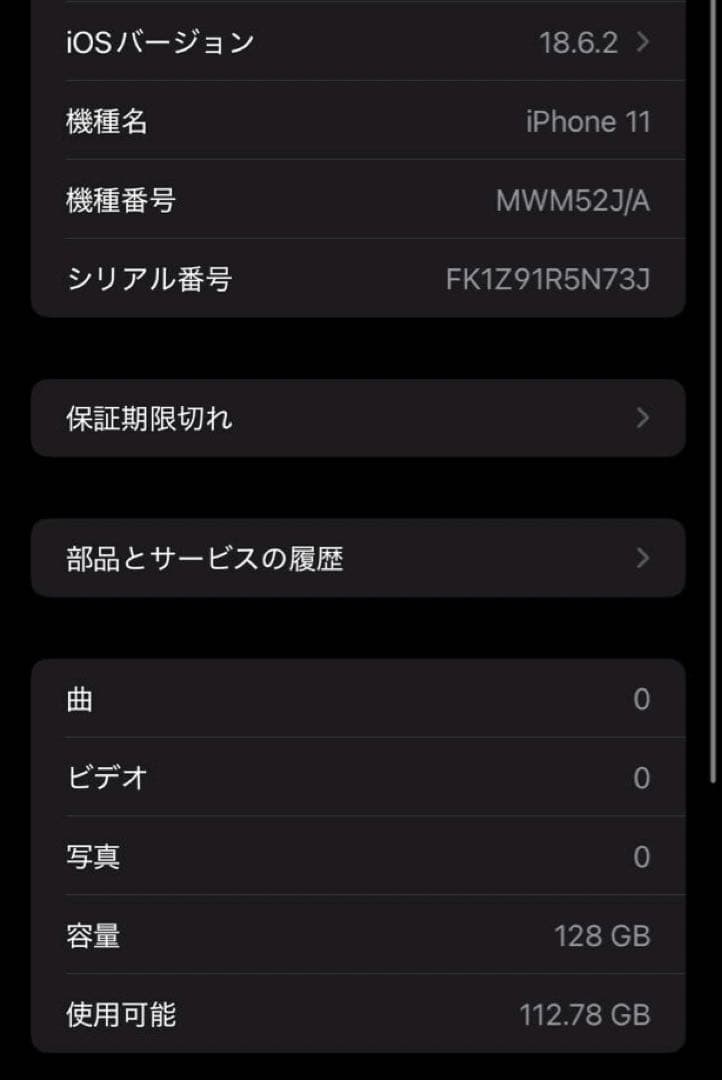Select the 112.78 GB available value
The image size is (722, 1080).
[585, 1015]
